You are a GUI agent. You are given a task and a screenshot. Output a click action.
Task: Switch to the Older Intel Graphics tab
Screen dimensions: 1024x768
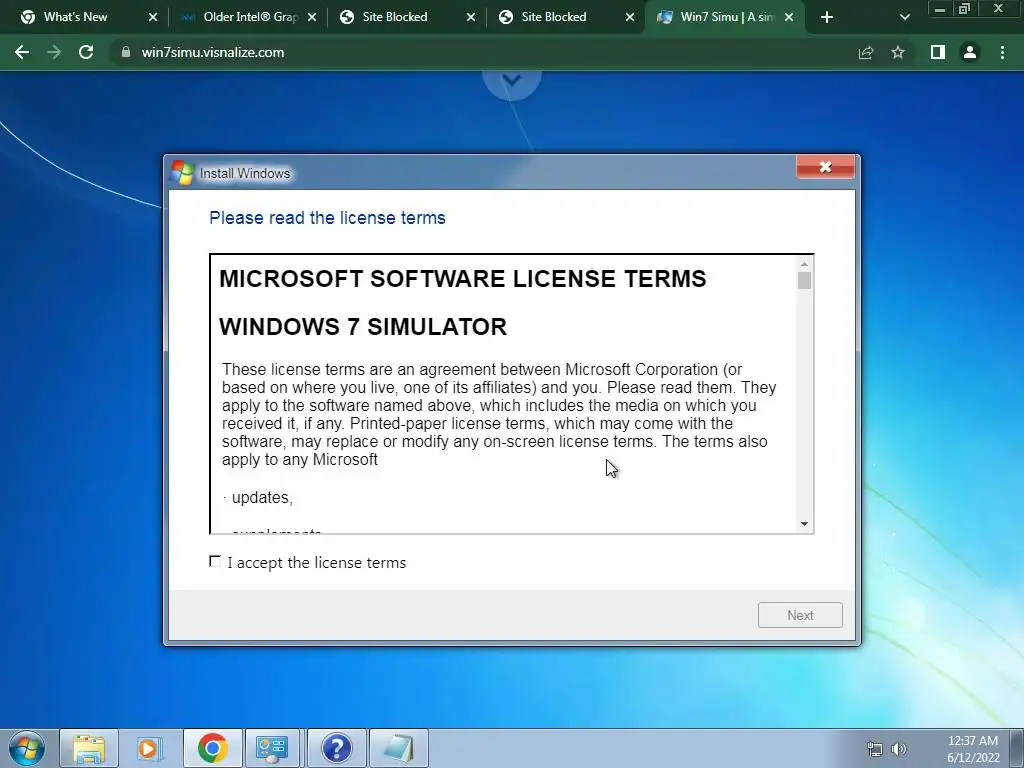[x=250, y=17]
